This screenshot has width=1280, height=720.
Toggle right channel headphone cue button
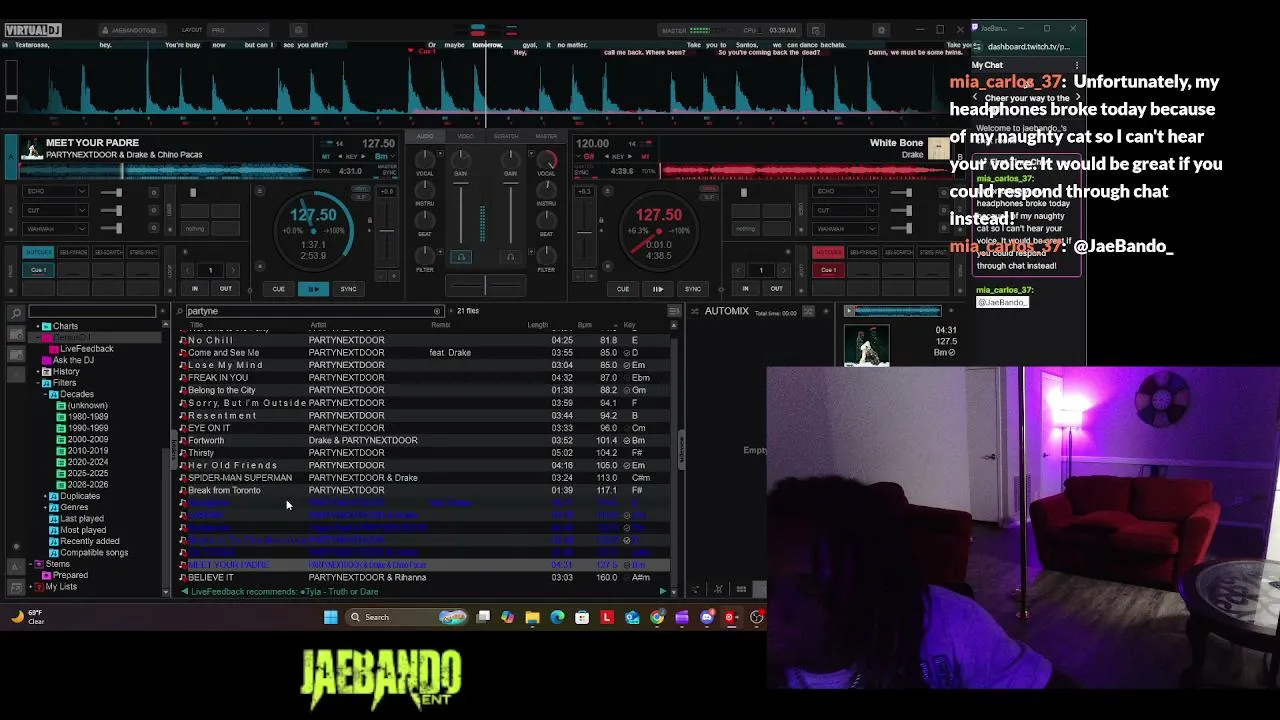(510, 257)
